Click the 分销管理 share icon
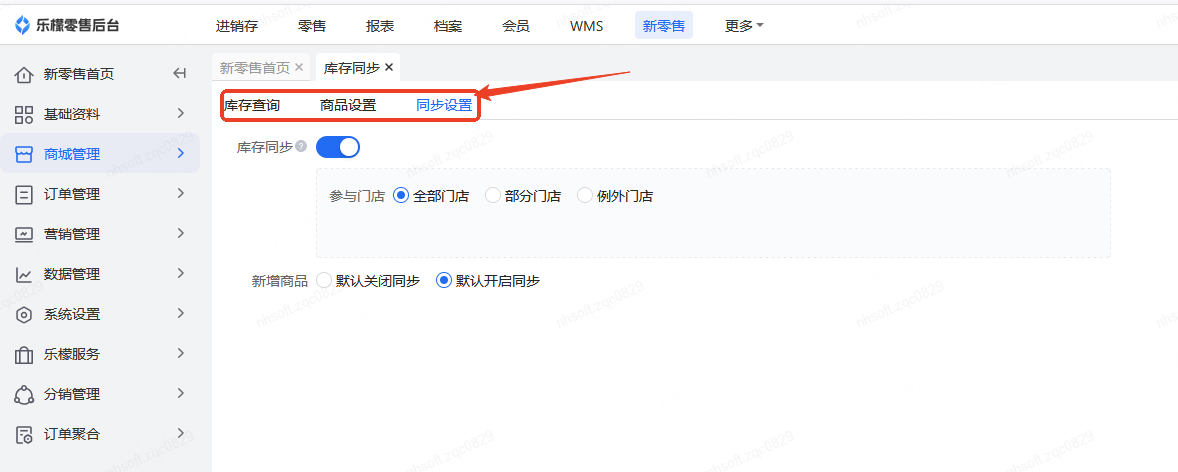The height and width of the screenshot is (472, 1178). [x=24, y=395]
